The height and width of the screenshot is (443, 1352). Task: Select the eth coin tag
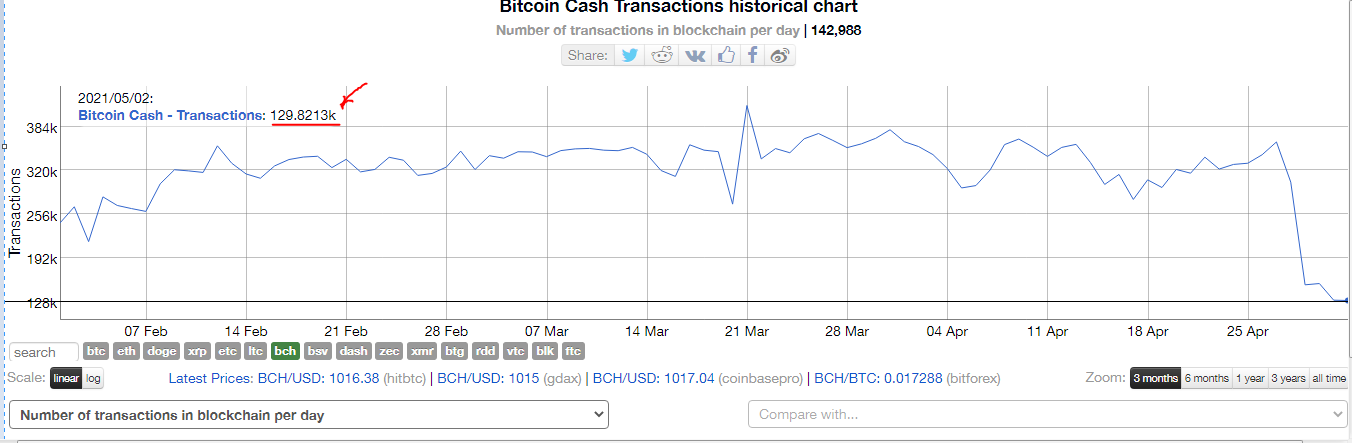[x=127, y=351]
